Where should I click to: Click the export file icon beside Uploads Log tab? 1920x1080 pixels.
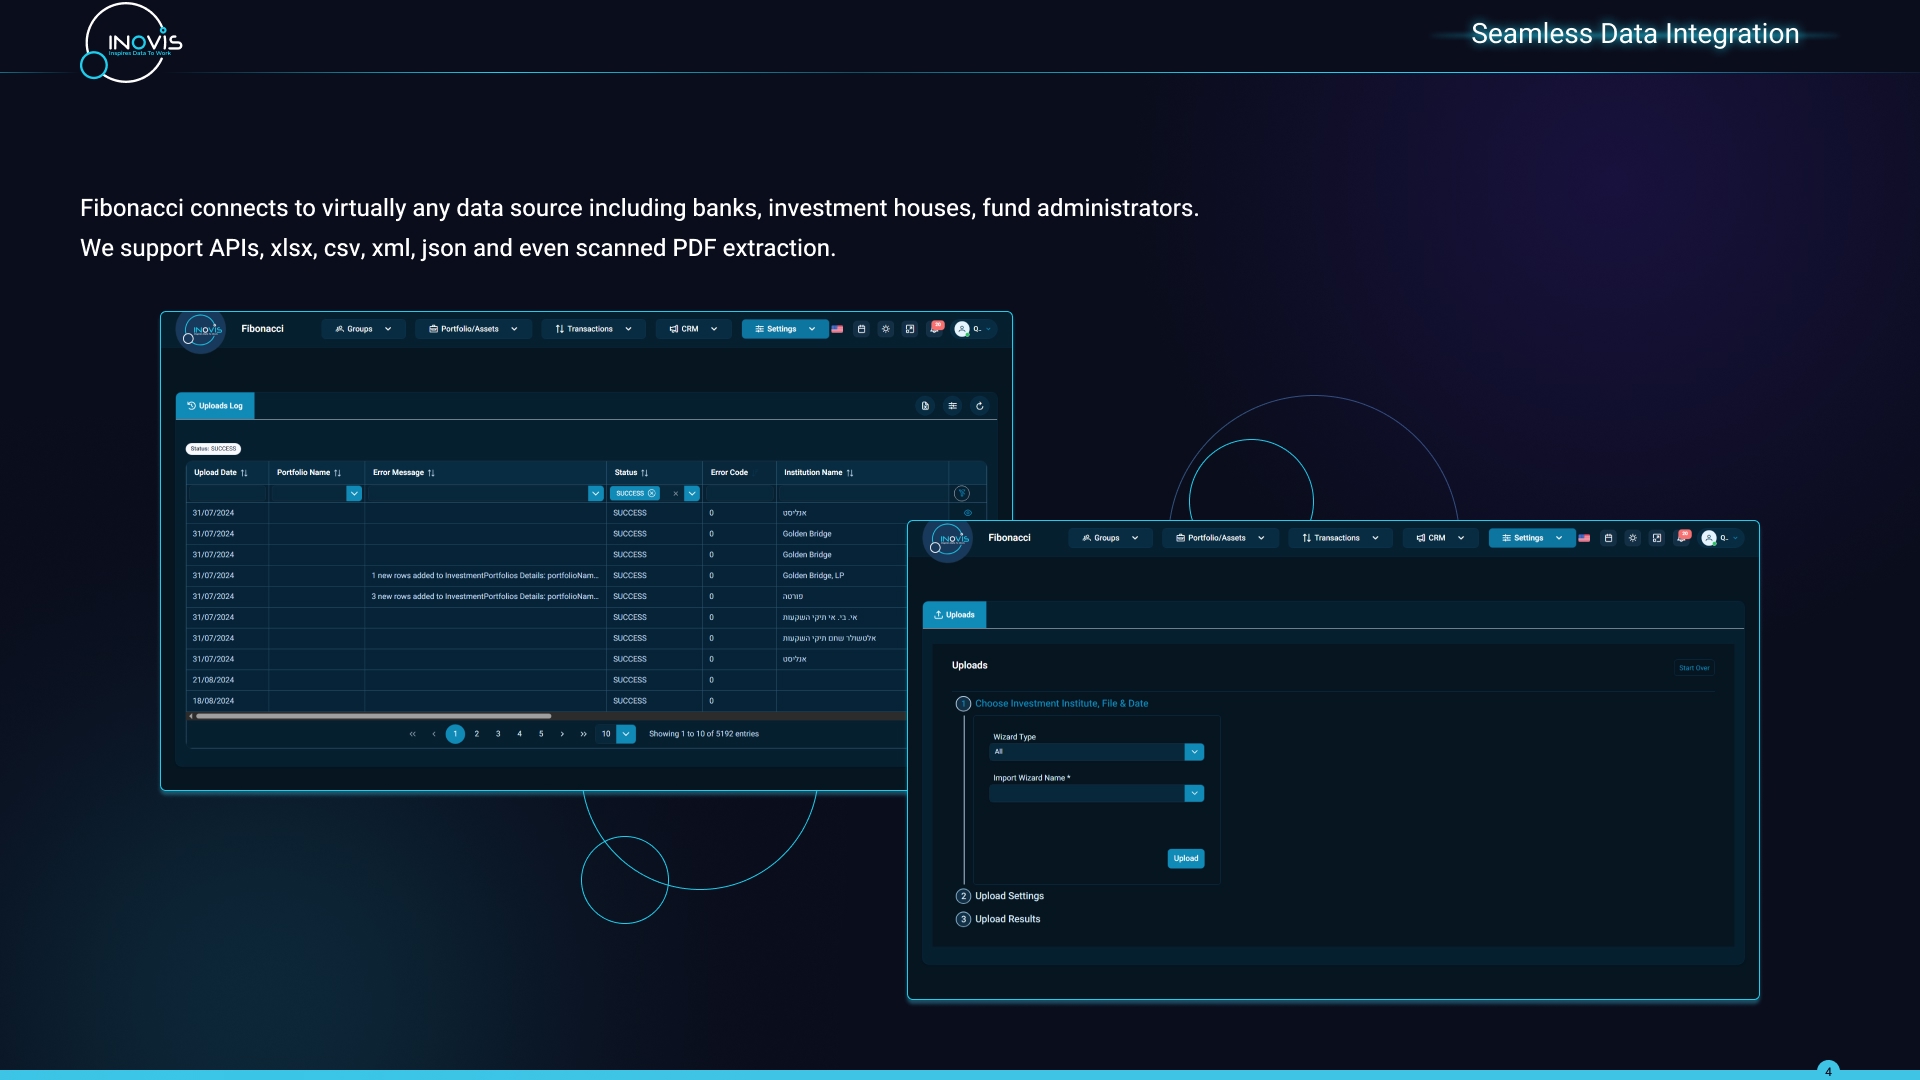coord(925,406)
